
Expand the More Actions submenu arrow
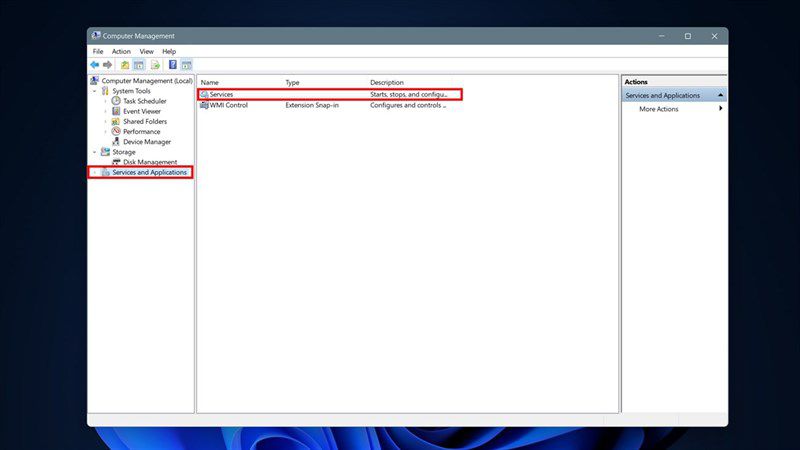pos(720,109)
